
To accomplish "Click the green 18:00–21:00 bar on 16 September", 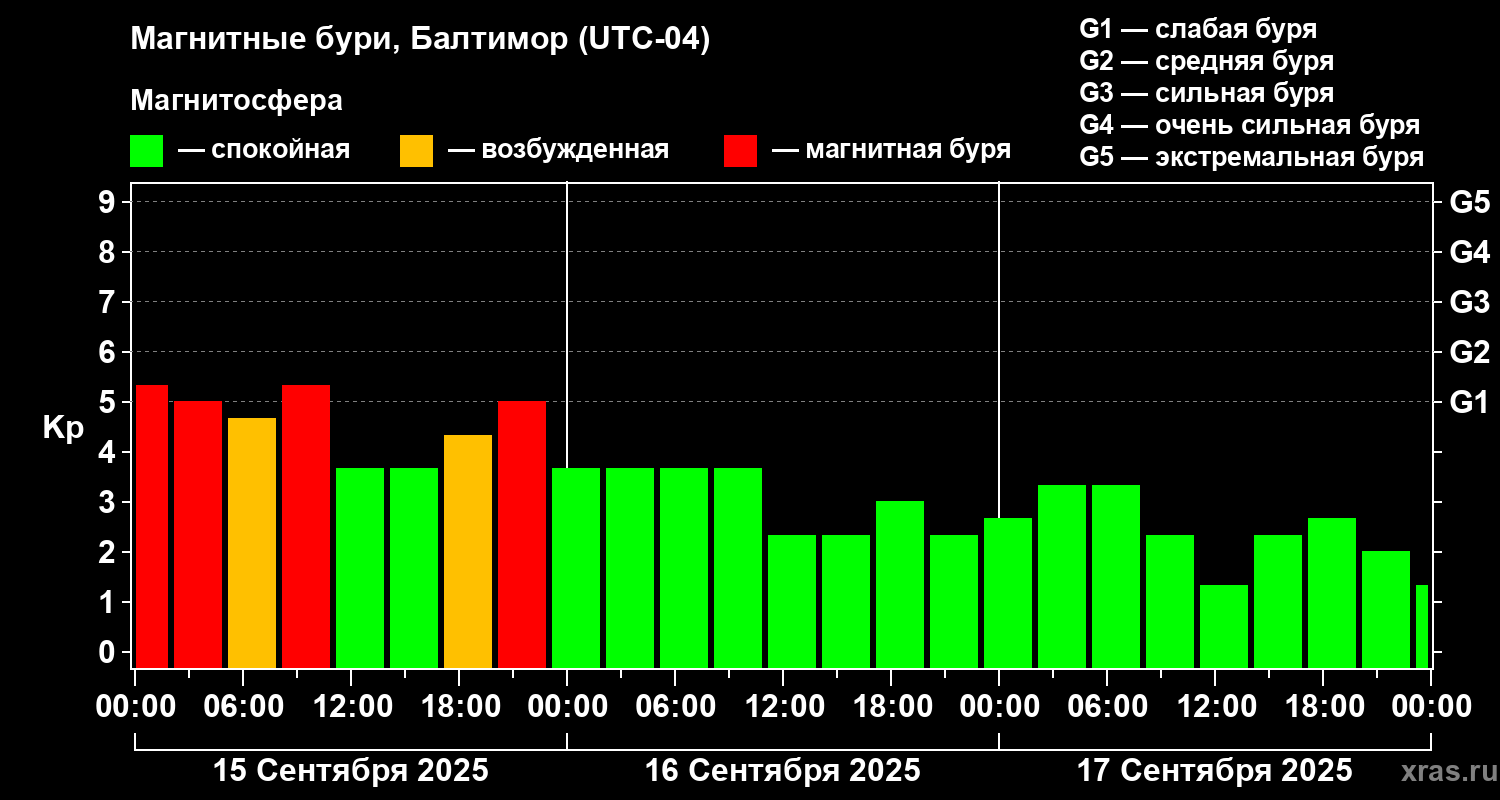I will [900, 585].
